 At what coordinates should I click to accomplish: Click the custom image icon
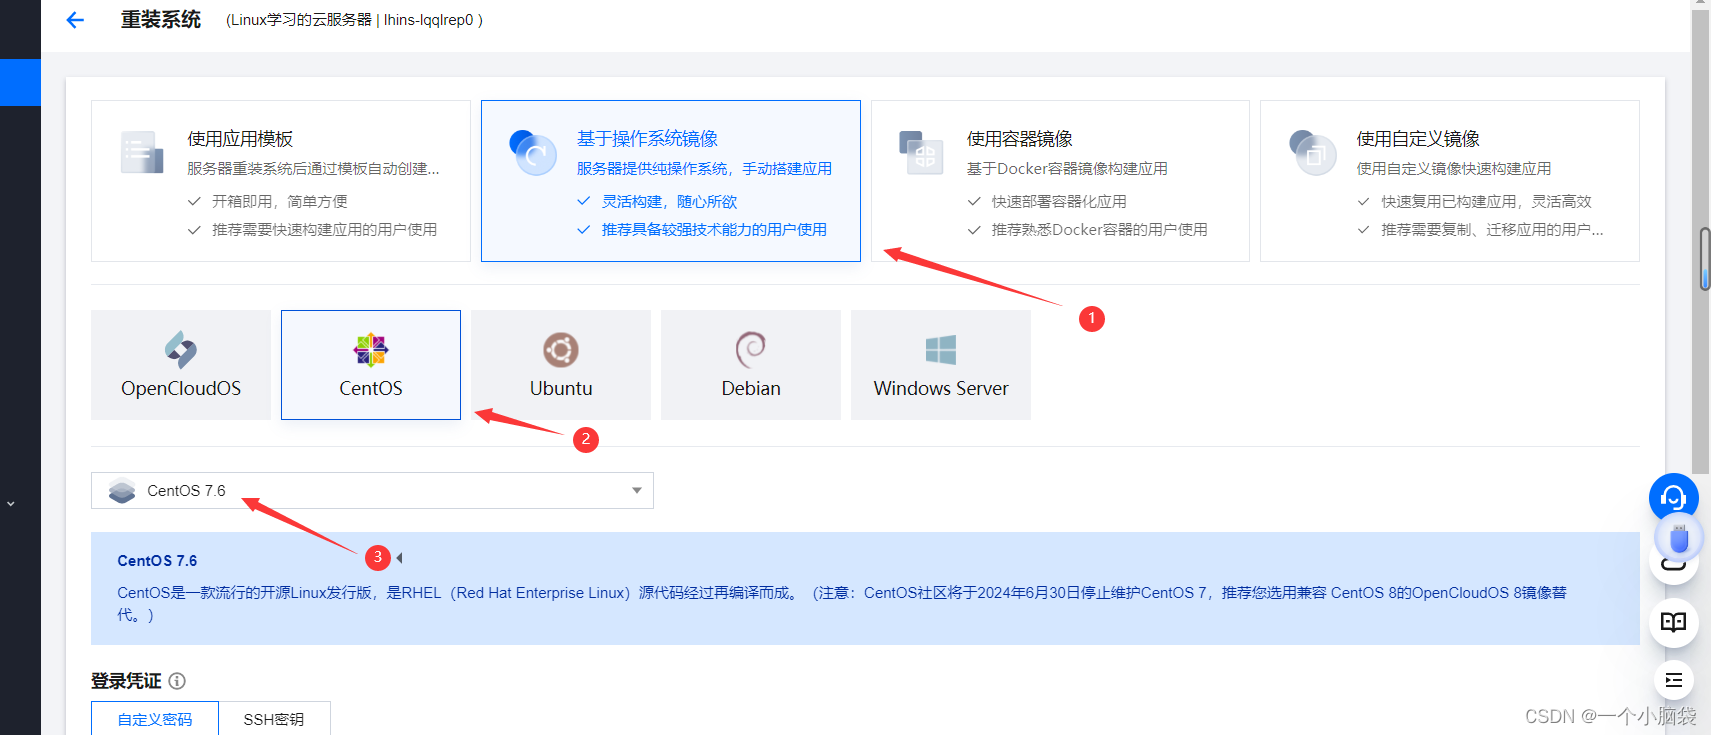[1312, 153]
